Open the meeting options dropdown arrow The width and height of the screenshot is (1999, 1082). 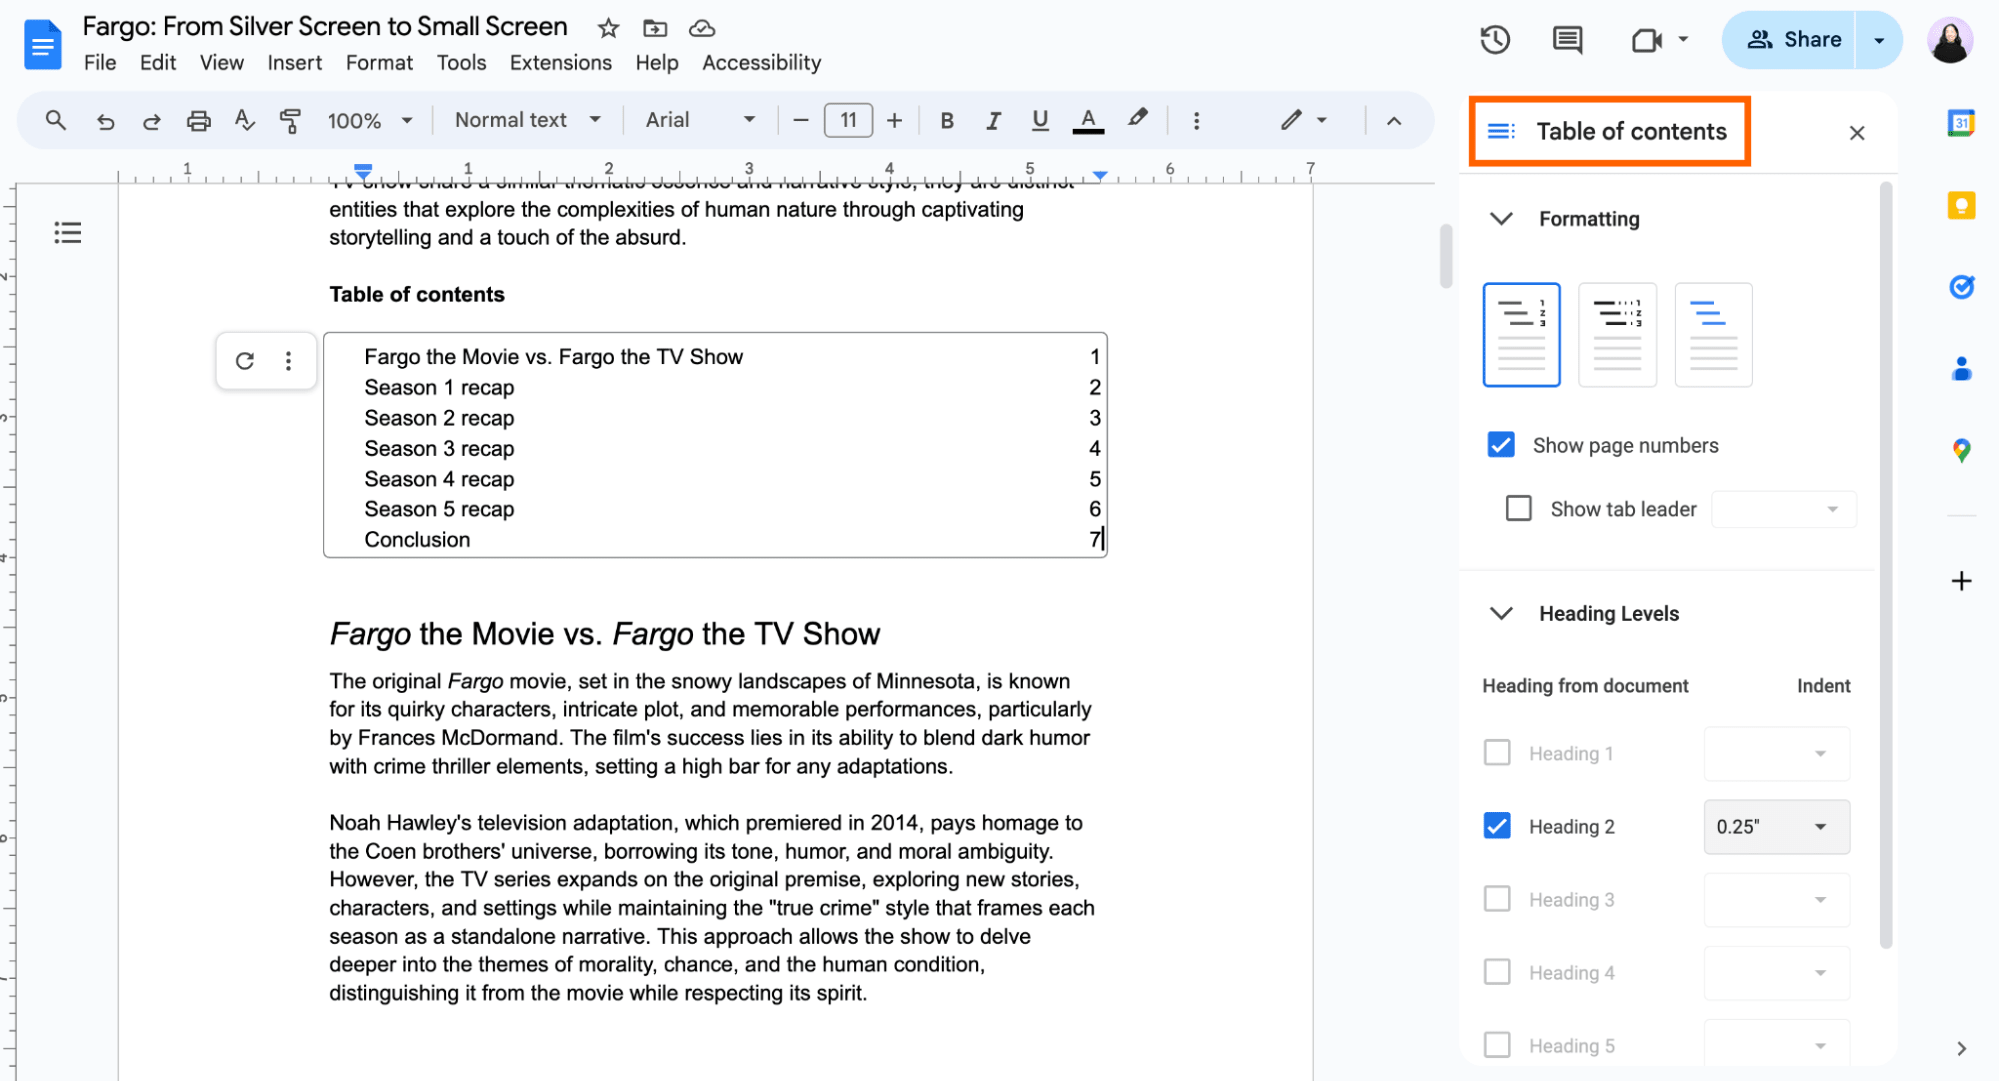[x=1683, y=40]
